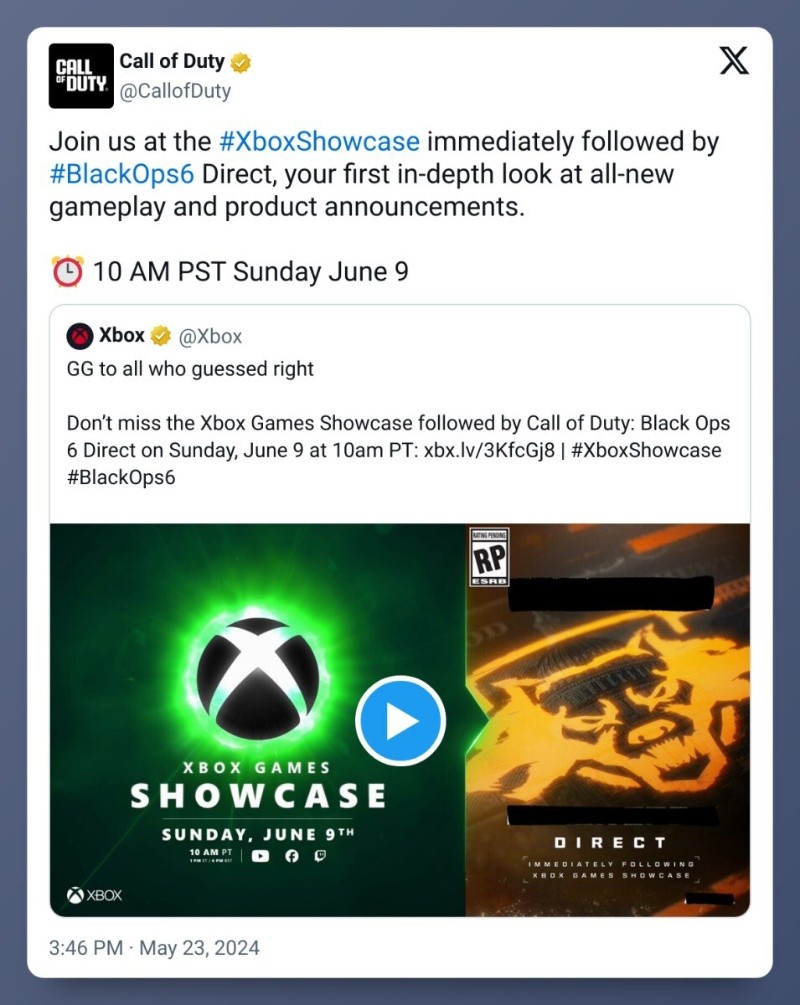The width and height of the screenshot is (800, 1005).
Task: Play the Xbox Games Showcase video
Action: click(401, 721)
